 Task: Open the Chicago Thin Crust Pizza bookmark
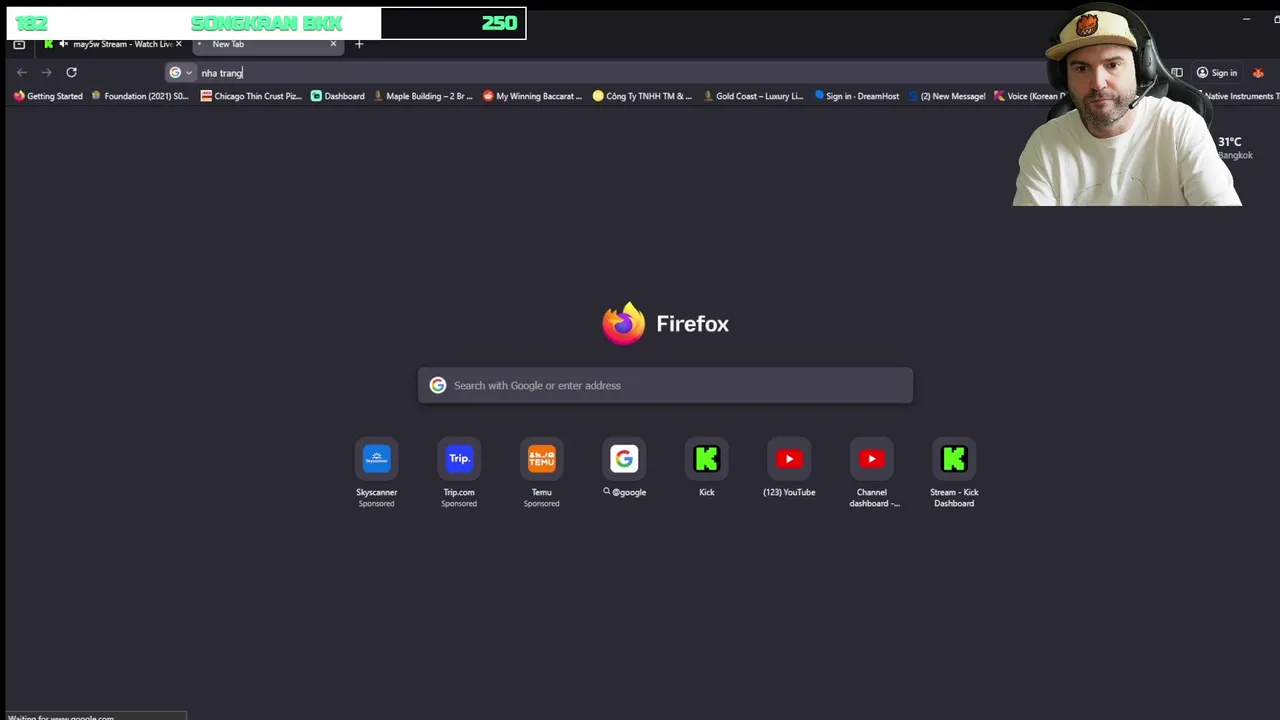(252, 96)
